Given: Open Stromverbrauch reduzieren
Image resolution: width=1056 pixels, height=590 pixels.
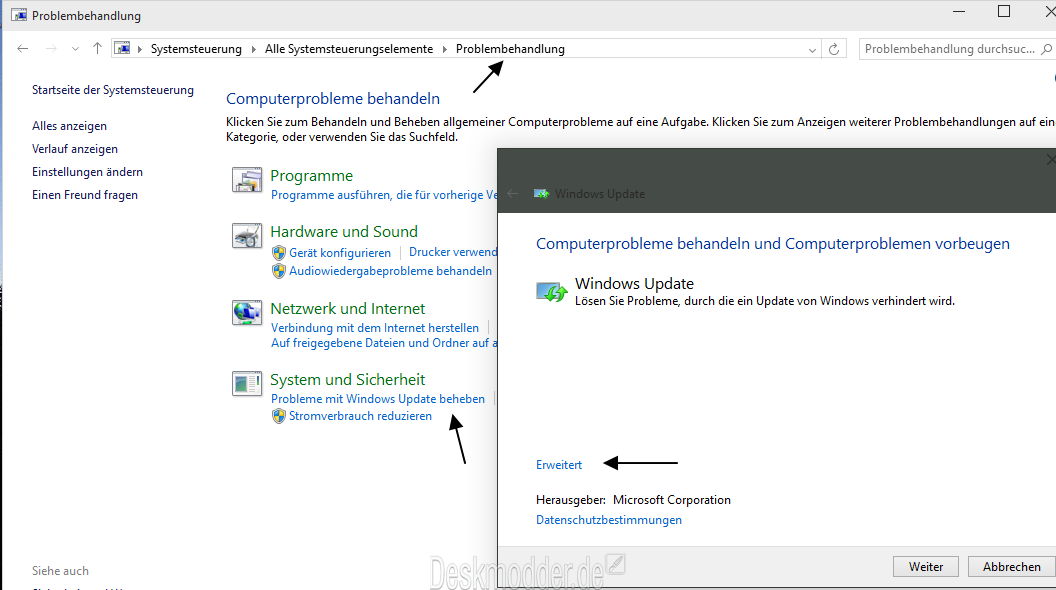Looking at the screenshot, I should [360, 416].
